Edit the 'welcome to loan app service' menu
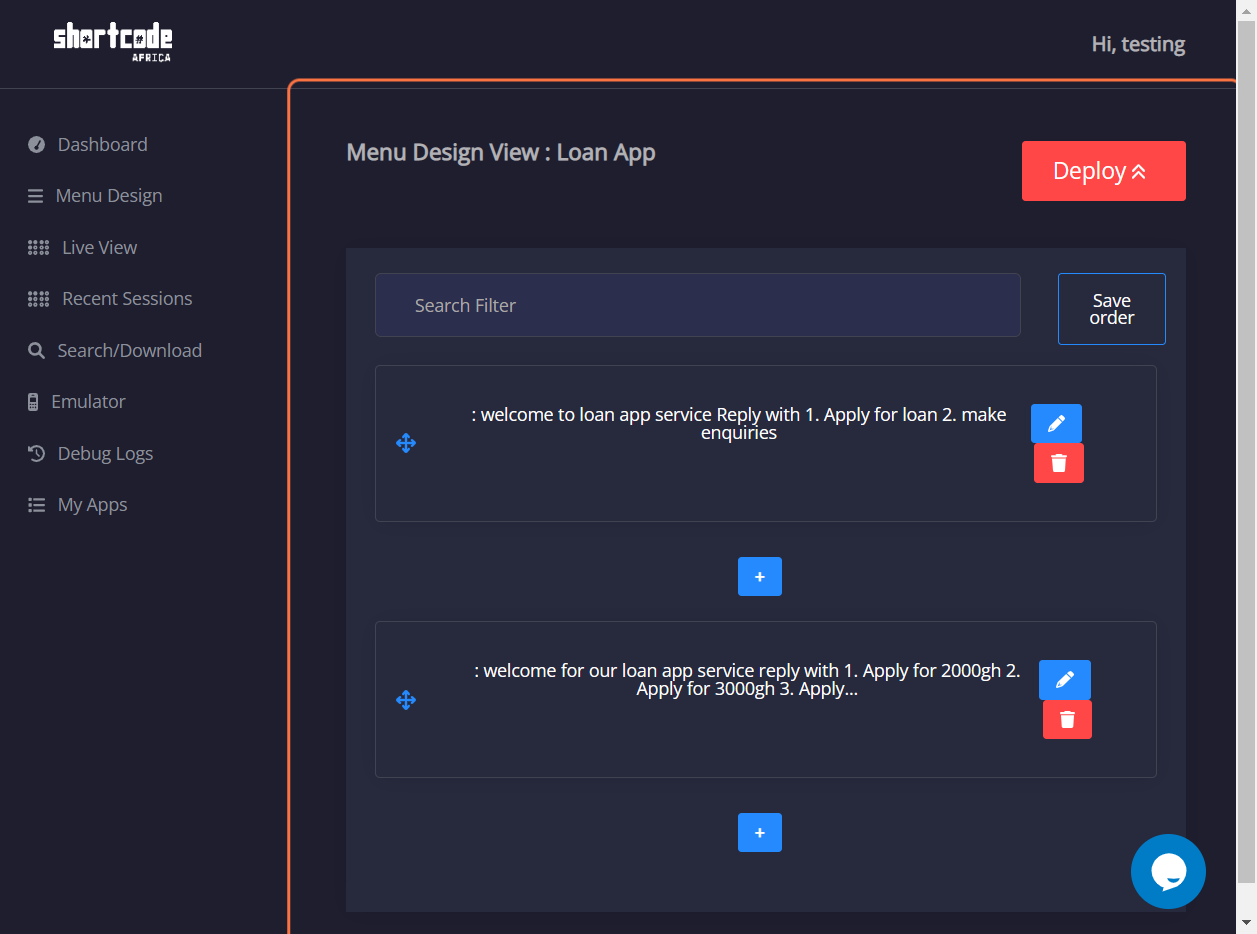Screen dimensions: 1257x934 [1056, 423]
